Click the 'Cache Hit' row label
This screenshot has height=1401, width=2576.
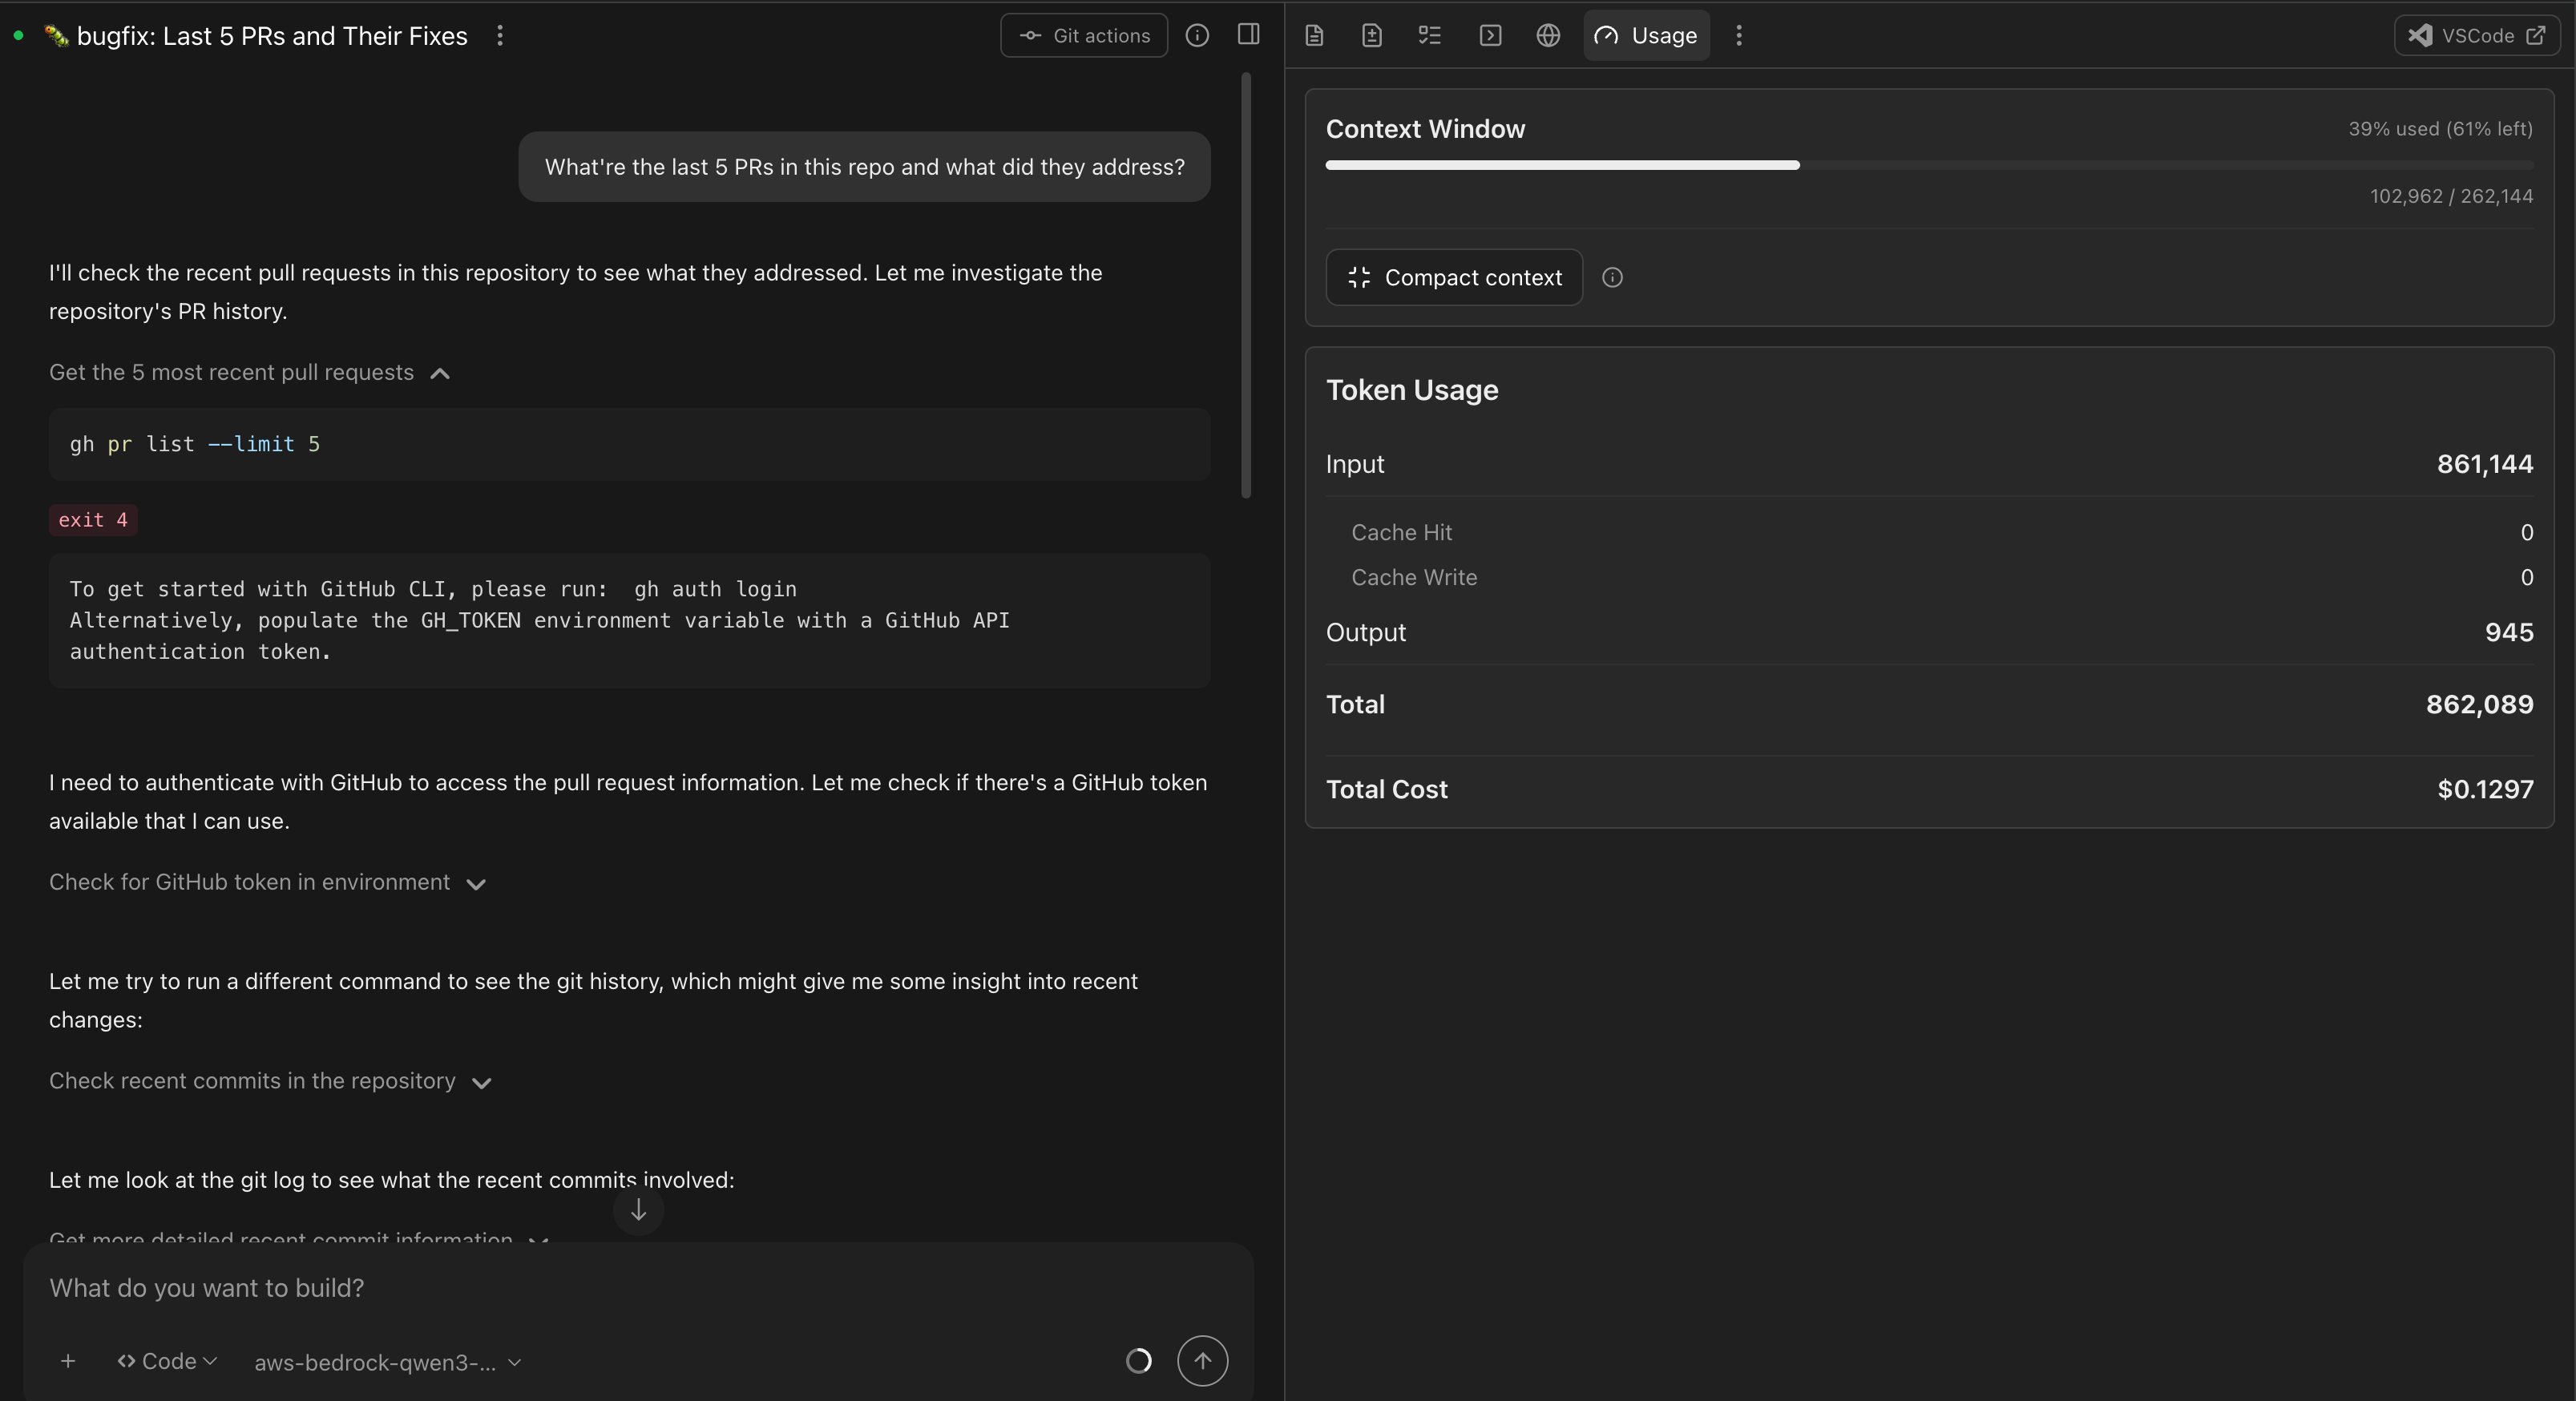click(1401, 533)
